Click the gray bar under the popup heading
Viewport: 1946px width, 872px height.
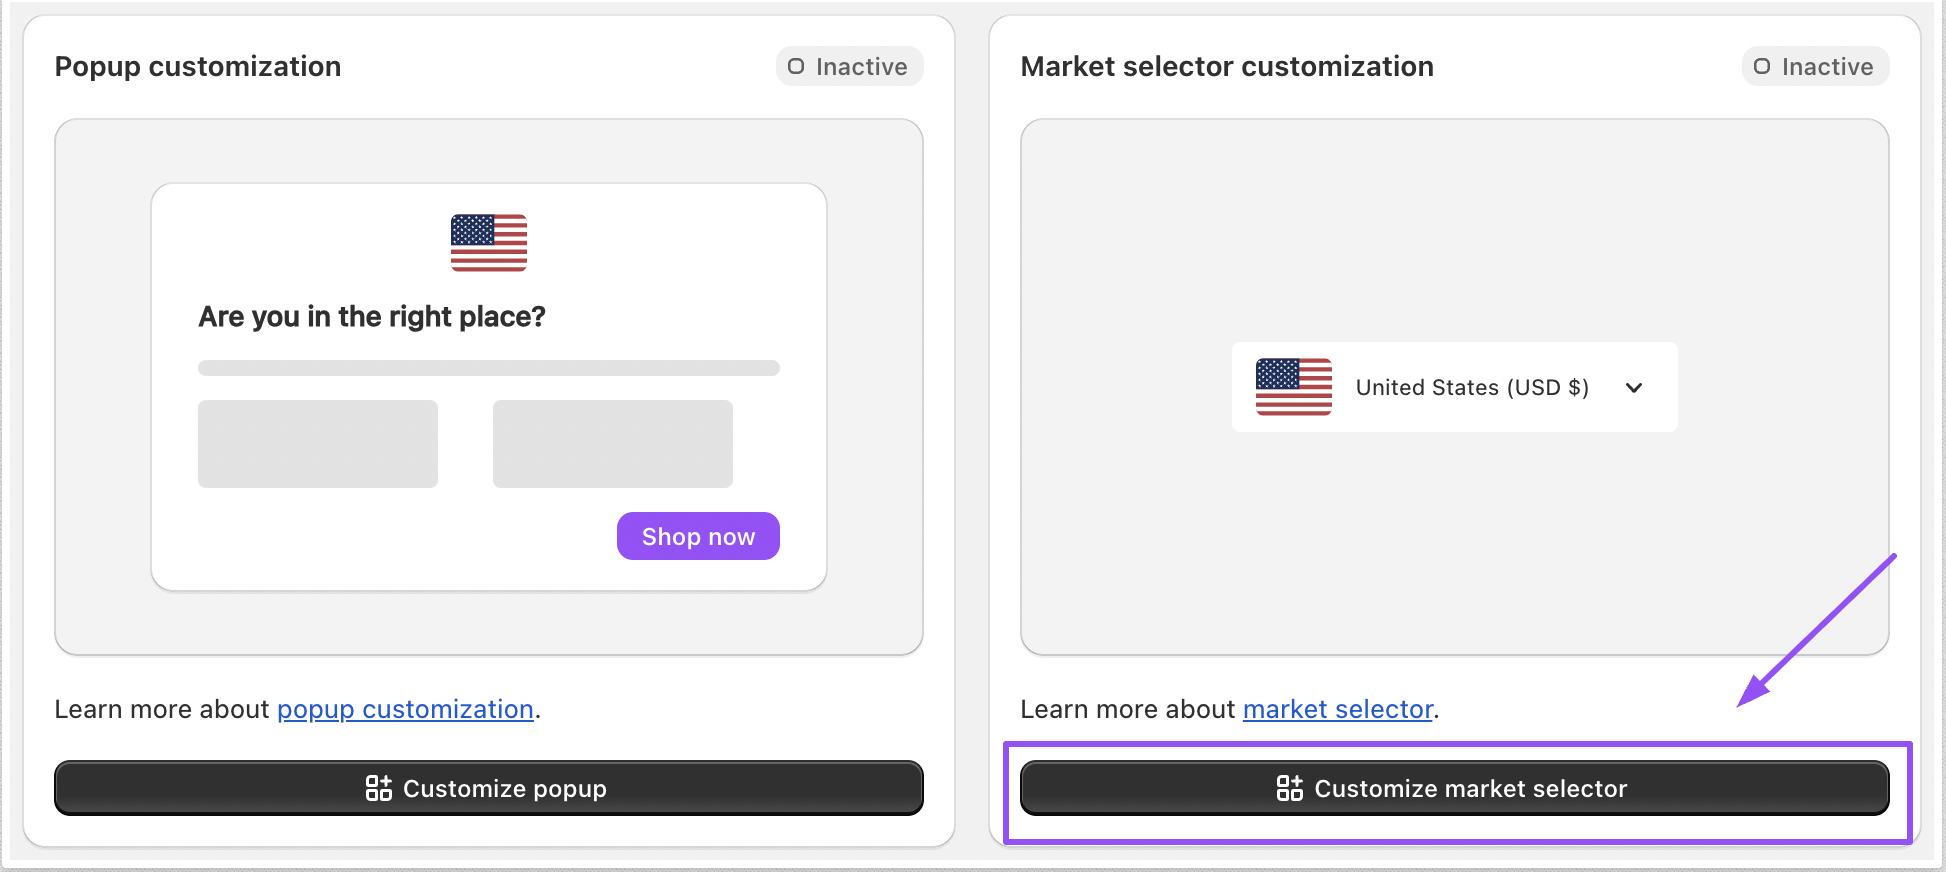point(488,368)
